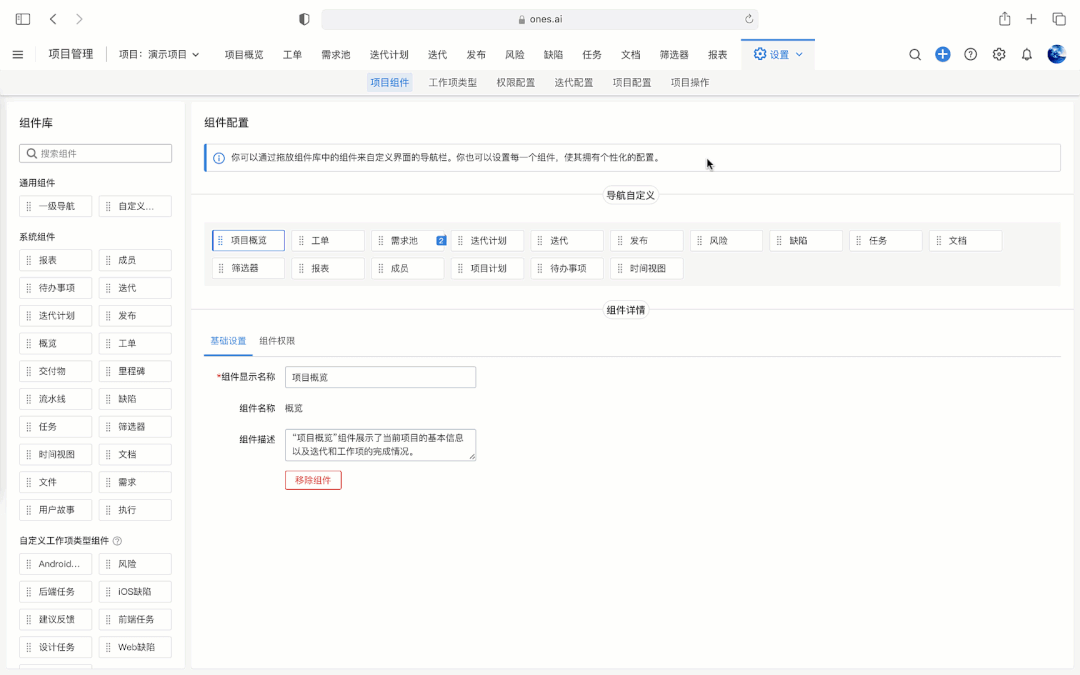Click the search magnifier icon in header
Image resolution: width=1080 pixels, height=675 pixels.
915,55
